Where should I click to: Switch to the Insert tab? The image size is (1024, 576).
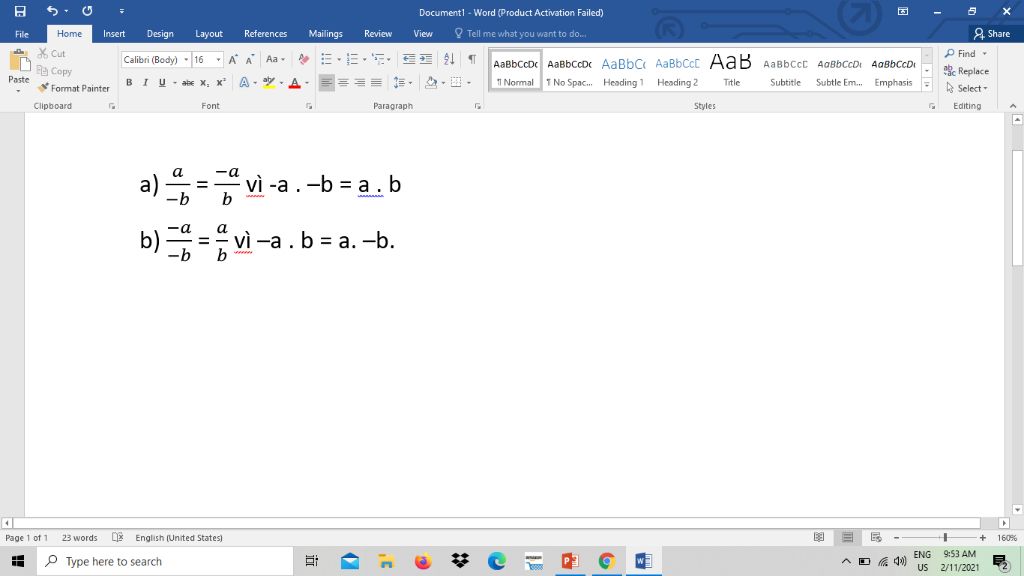[114, 33]
